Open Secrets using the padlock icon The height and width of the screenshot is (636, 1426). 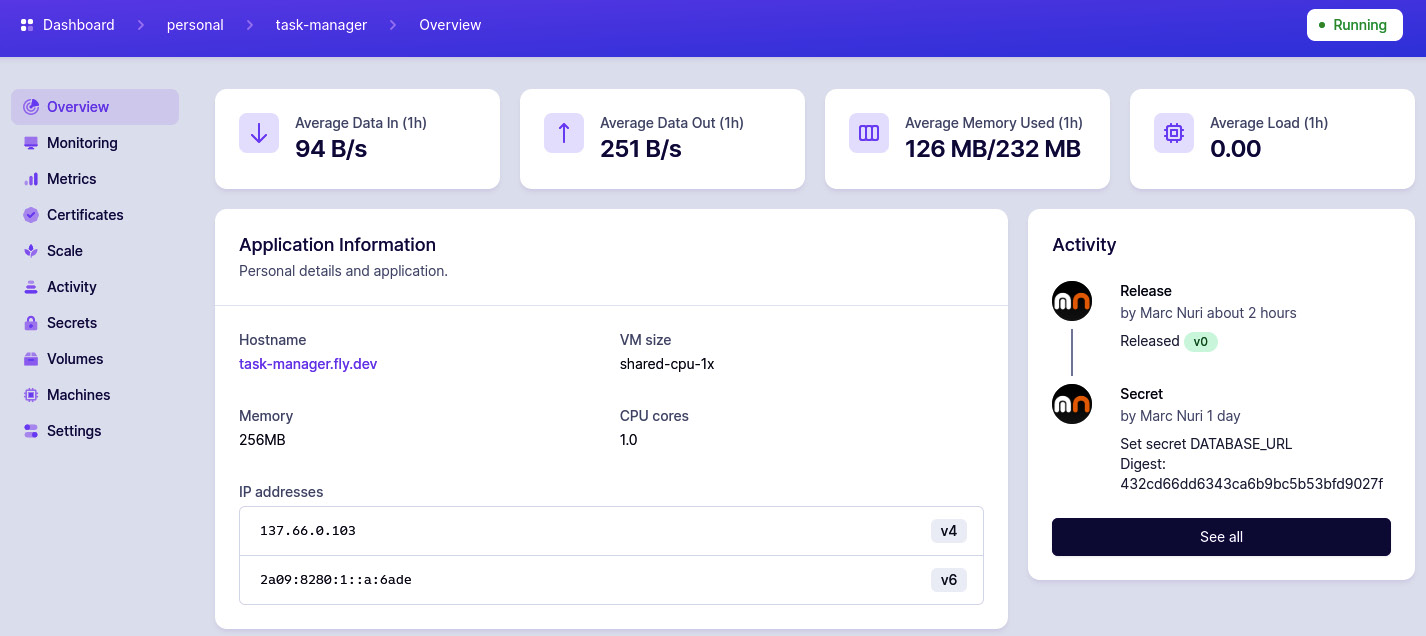[x=30, y=323]
